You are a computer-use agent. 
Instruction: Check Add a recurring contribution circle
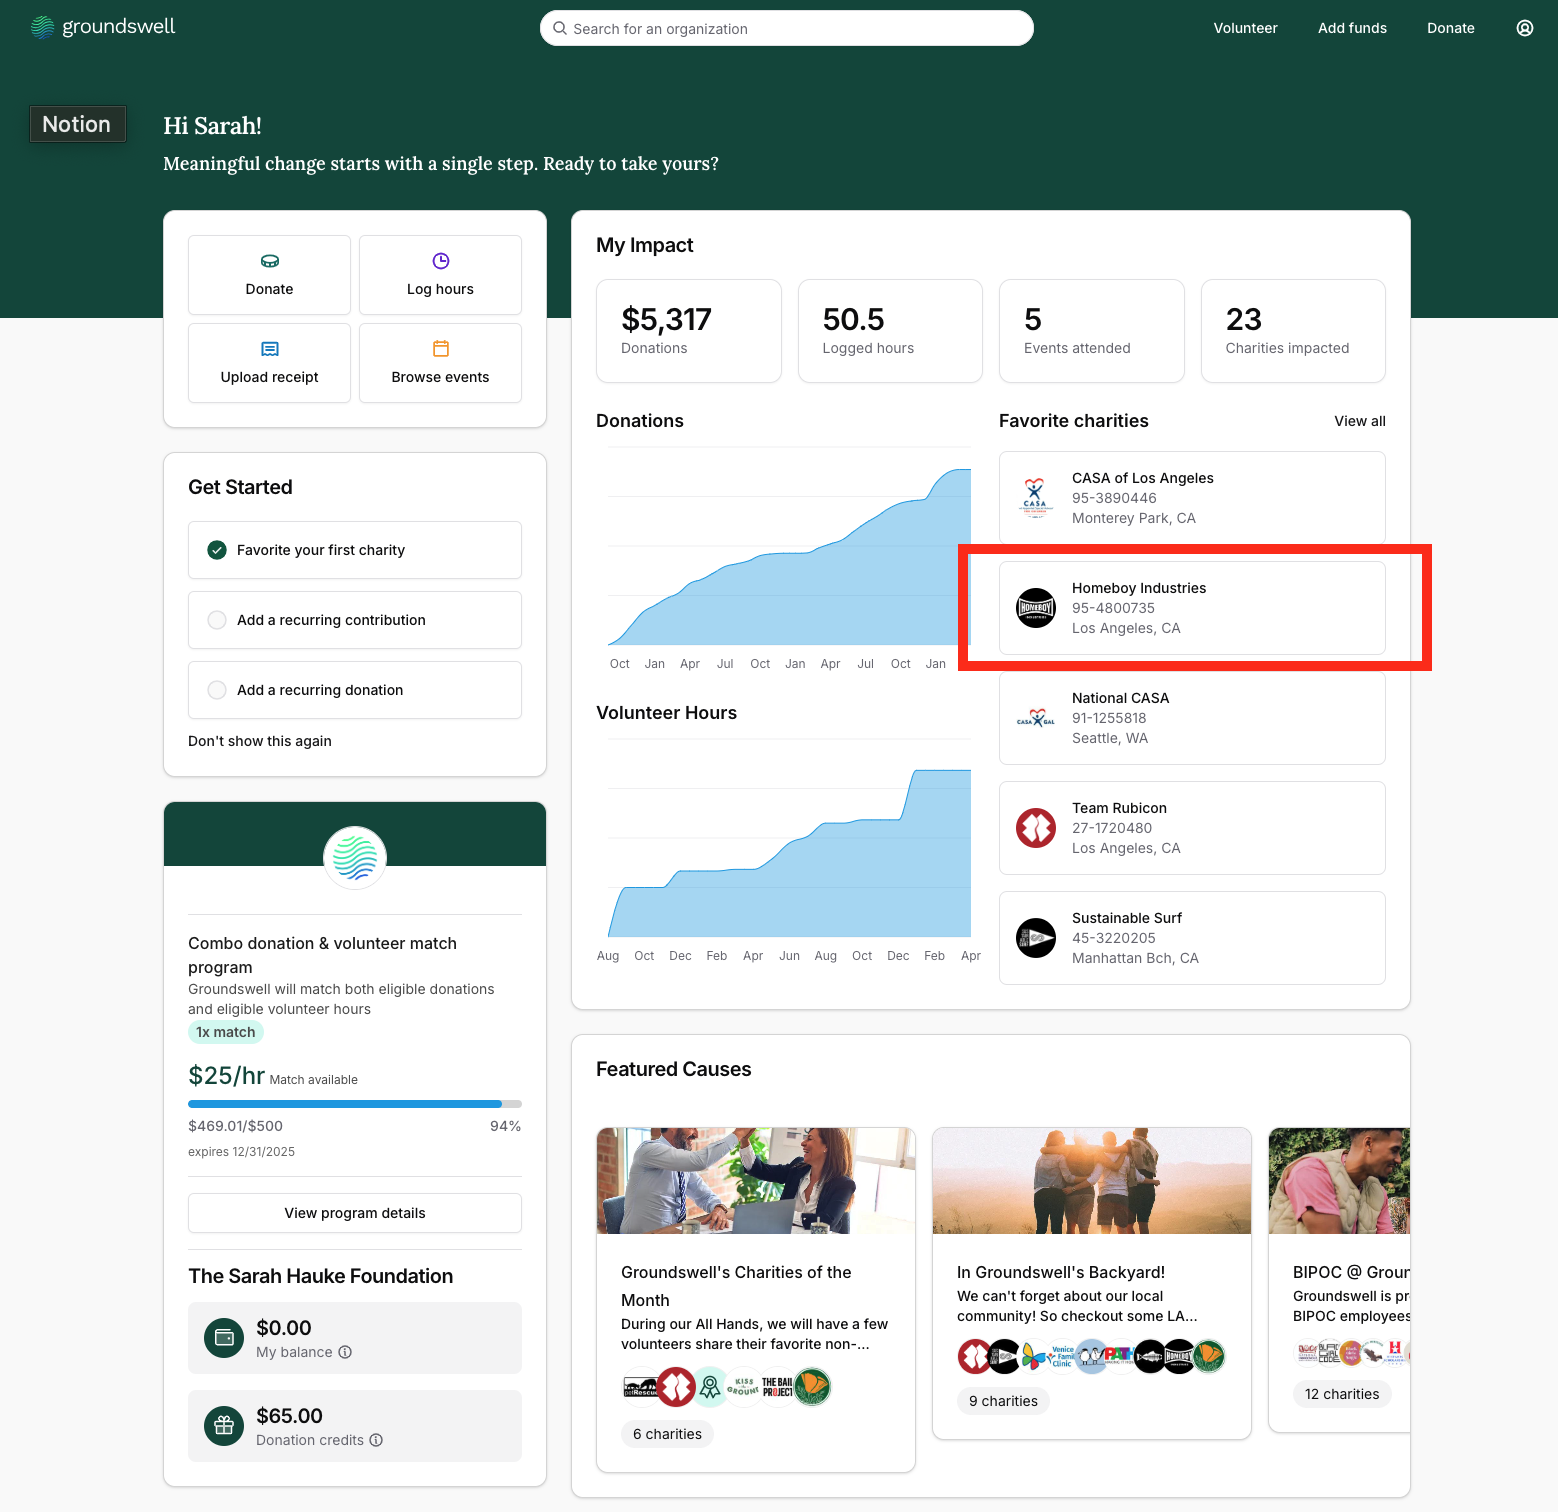[x=217, y=620]
